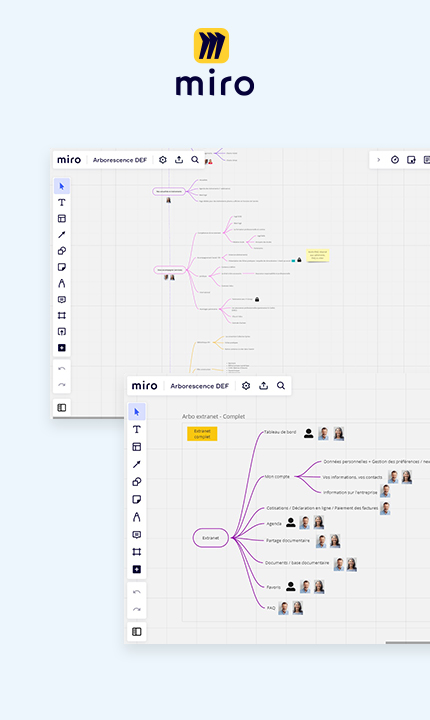The image size is (430, 720).
Task: Toggle the frames panel icon in the upper window
Action: [62, 408]
